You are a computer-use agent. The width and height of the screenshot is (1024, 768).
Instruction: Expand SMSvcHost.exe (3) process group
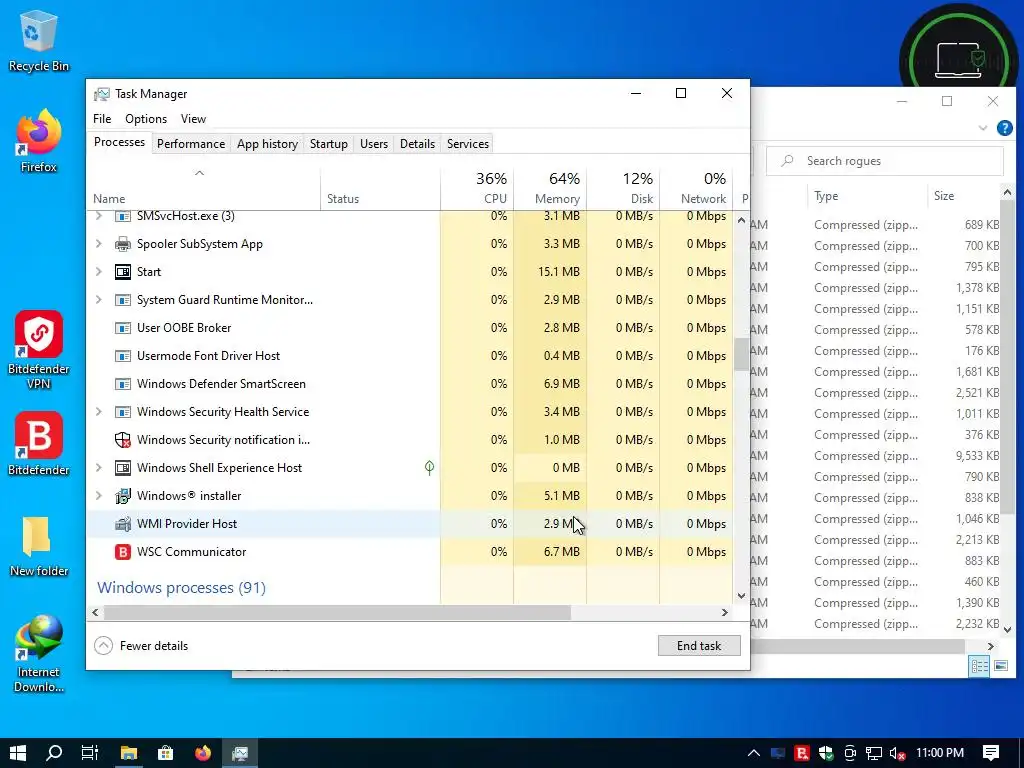click(99, 216)
